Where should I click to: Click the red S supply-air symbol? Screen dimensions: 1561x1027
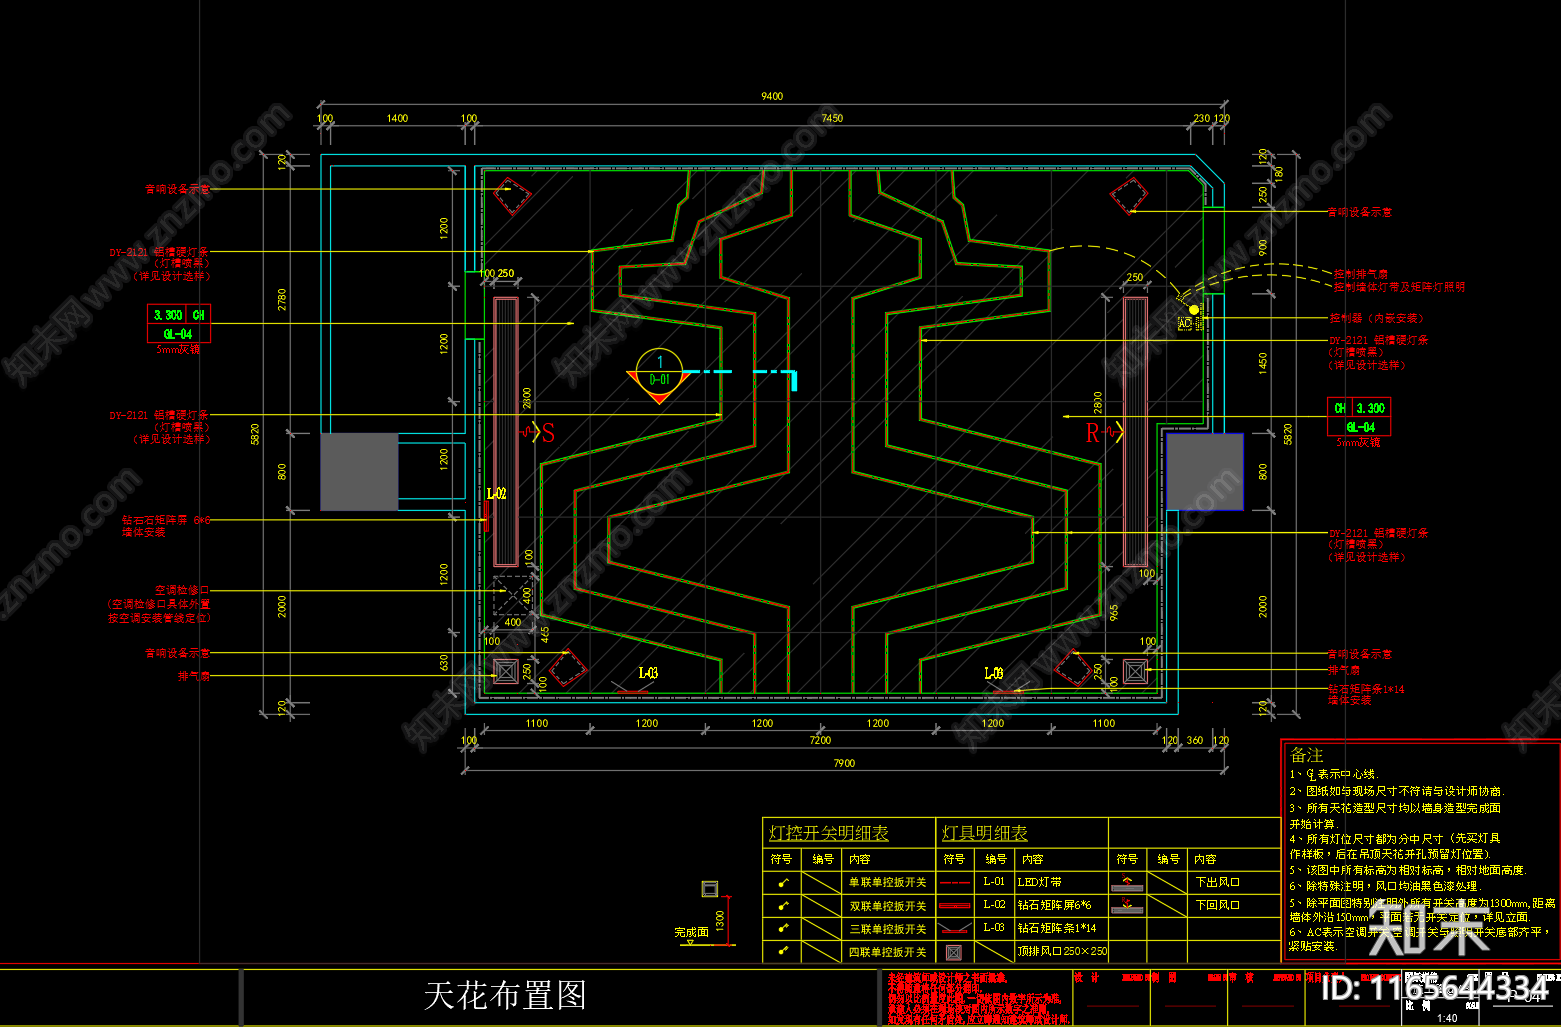(548, 433)
